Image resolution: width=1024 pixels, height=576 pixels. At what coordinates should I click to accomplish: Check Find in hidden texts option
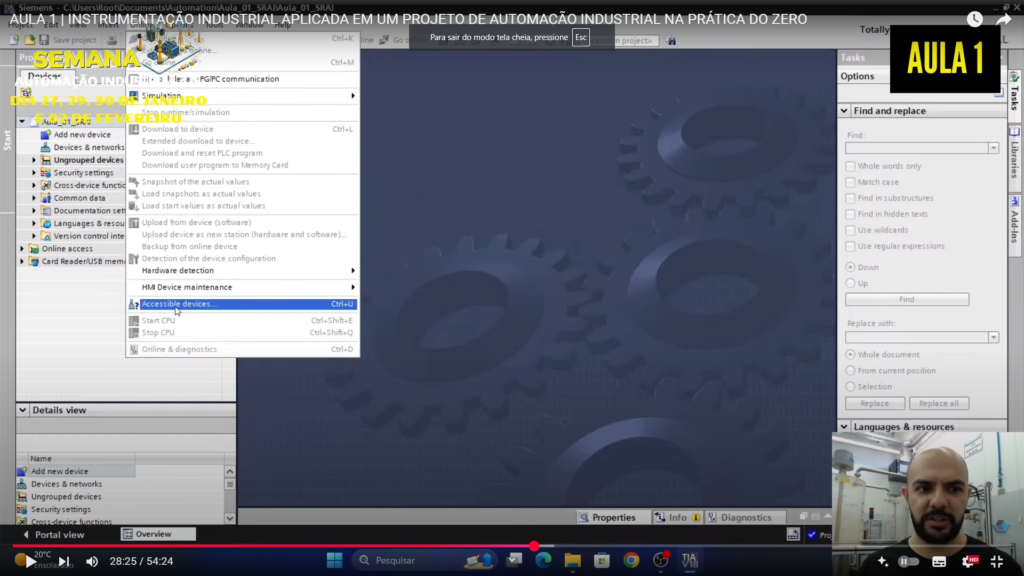tap(850, 214)
